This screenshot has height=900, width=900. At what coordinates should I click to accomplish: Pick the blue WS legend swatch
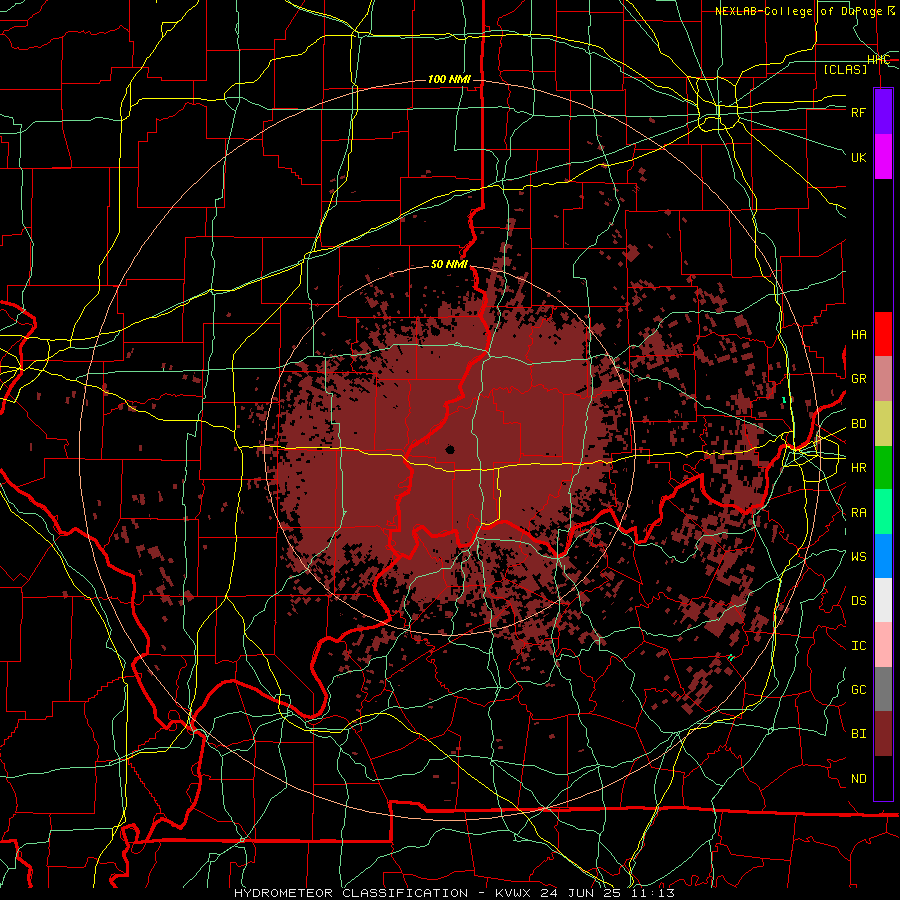(x=883, y=556)
